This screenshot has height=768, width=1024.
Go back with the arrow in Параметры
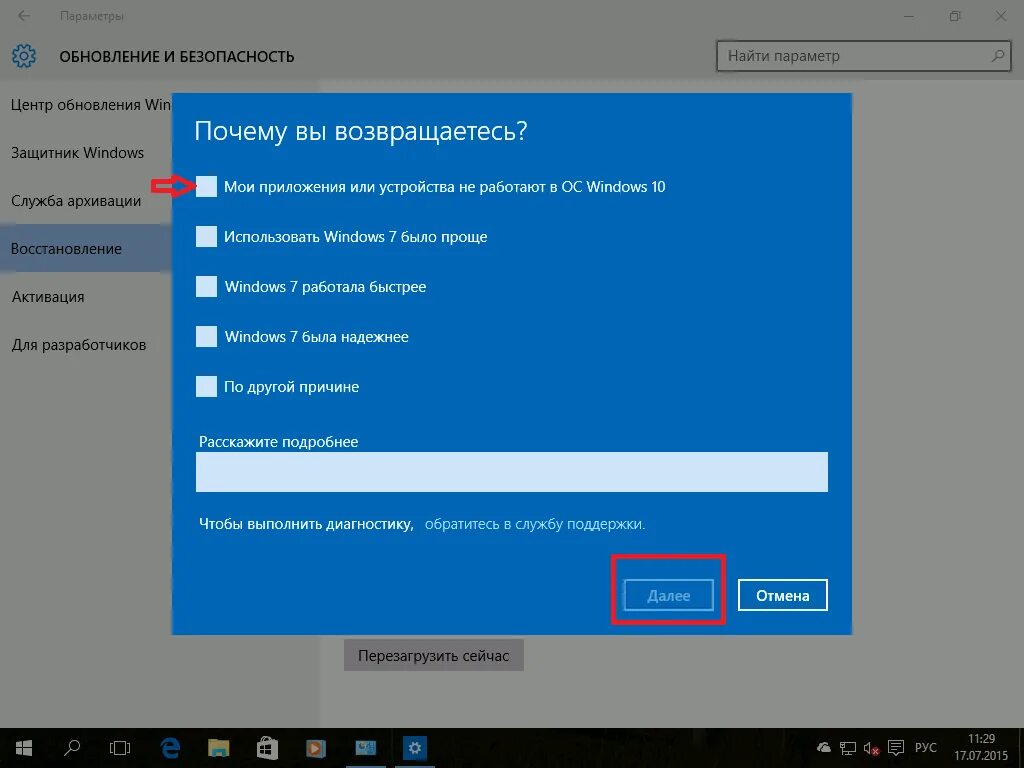pos(24,16)
